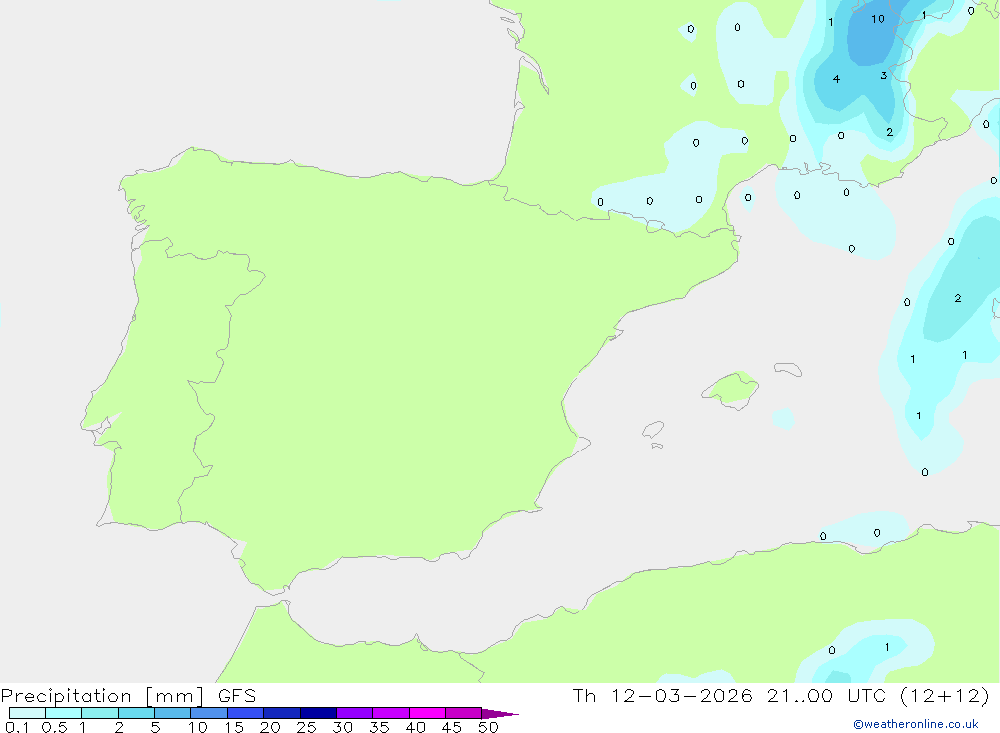1000x733 pixels.
Task: Click the "Th 12-03-2026" date text
Action: 663,695
